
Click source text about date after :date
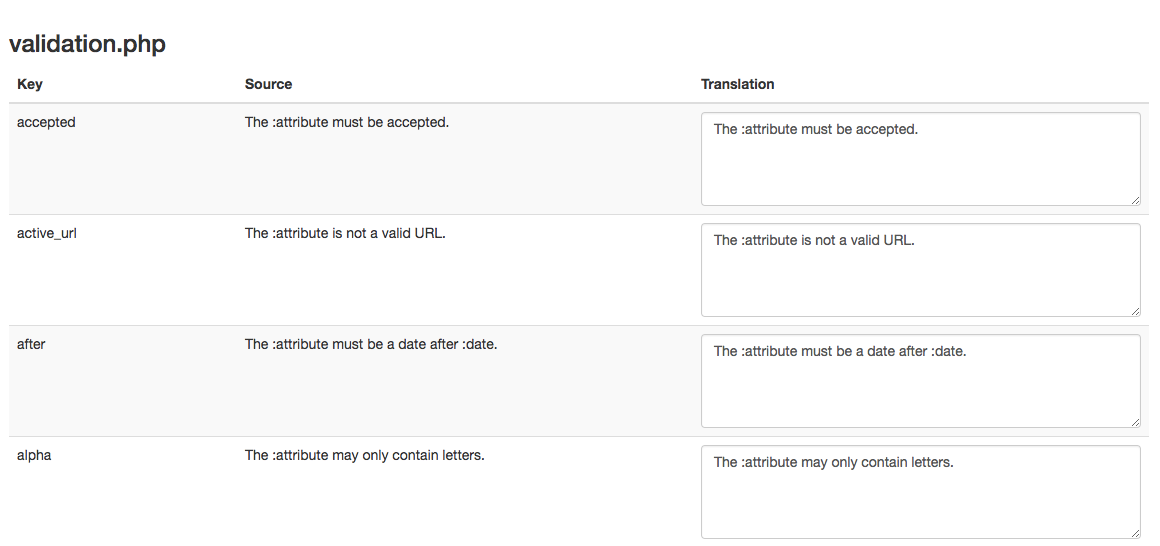[371, 344]
